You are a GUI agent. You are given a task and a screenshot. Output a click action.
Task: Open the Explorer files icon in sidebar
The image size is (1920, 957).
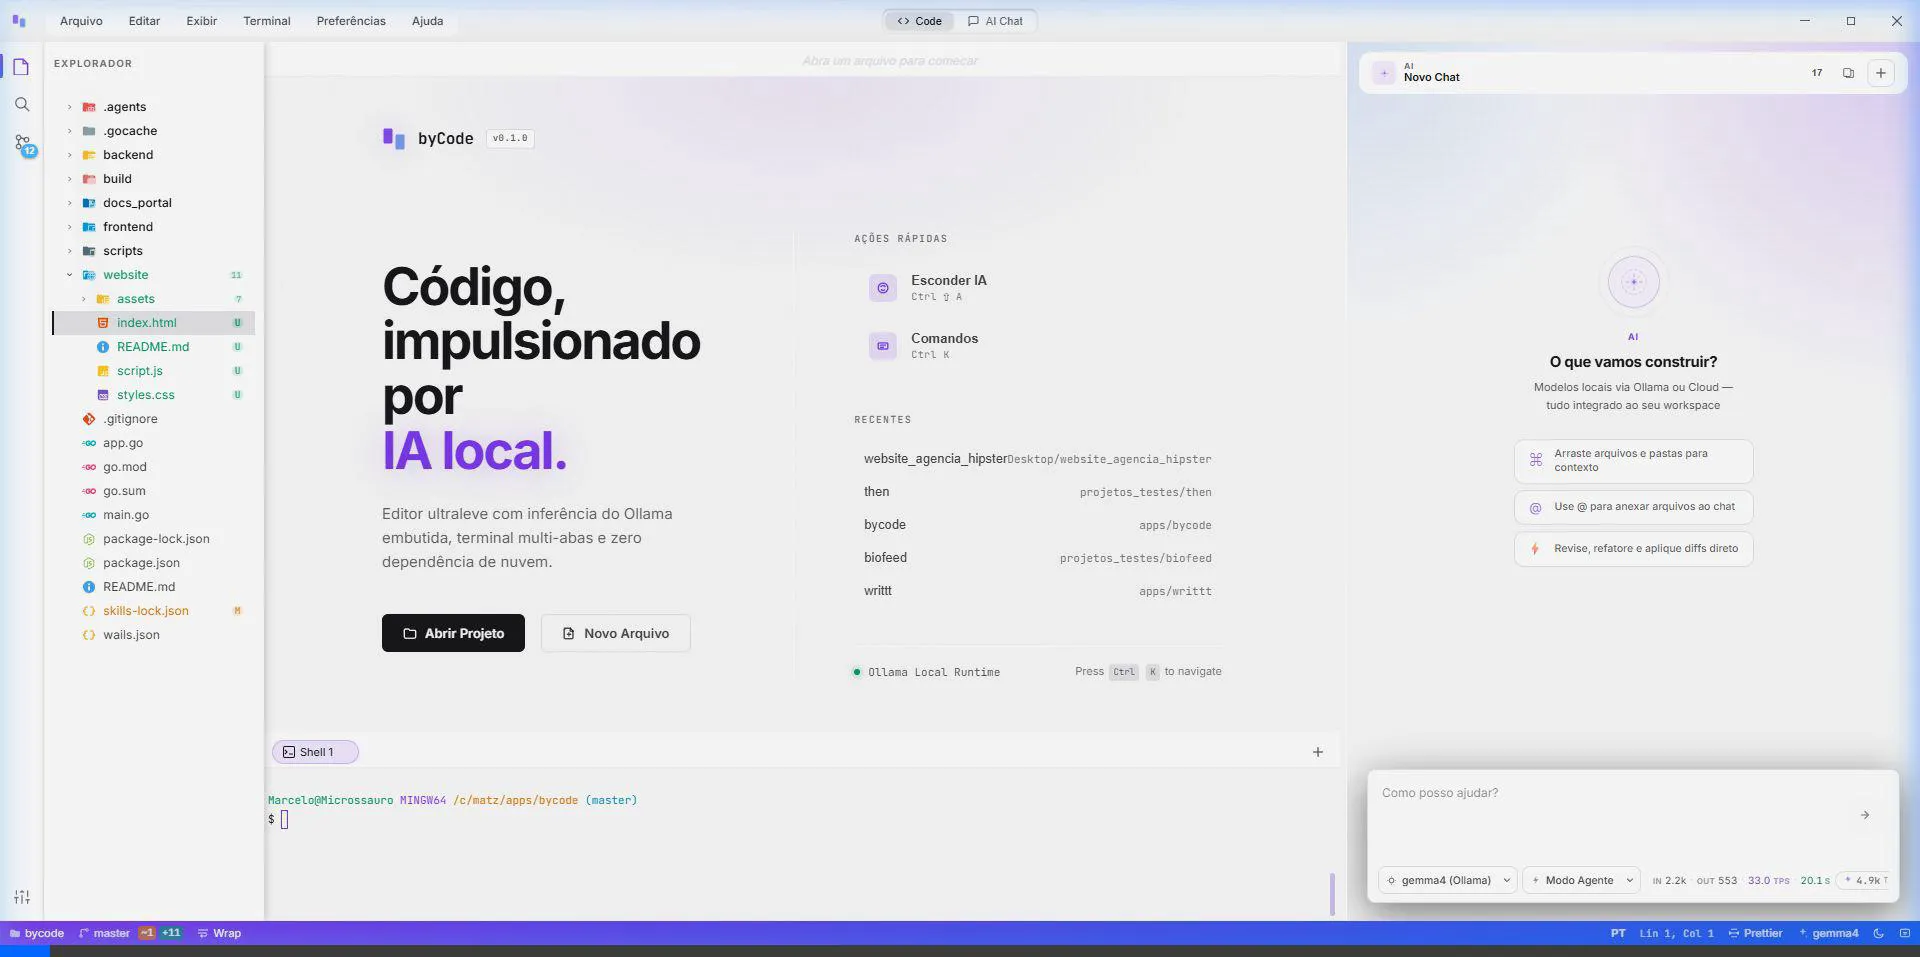(x=21, y=67)
